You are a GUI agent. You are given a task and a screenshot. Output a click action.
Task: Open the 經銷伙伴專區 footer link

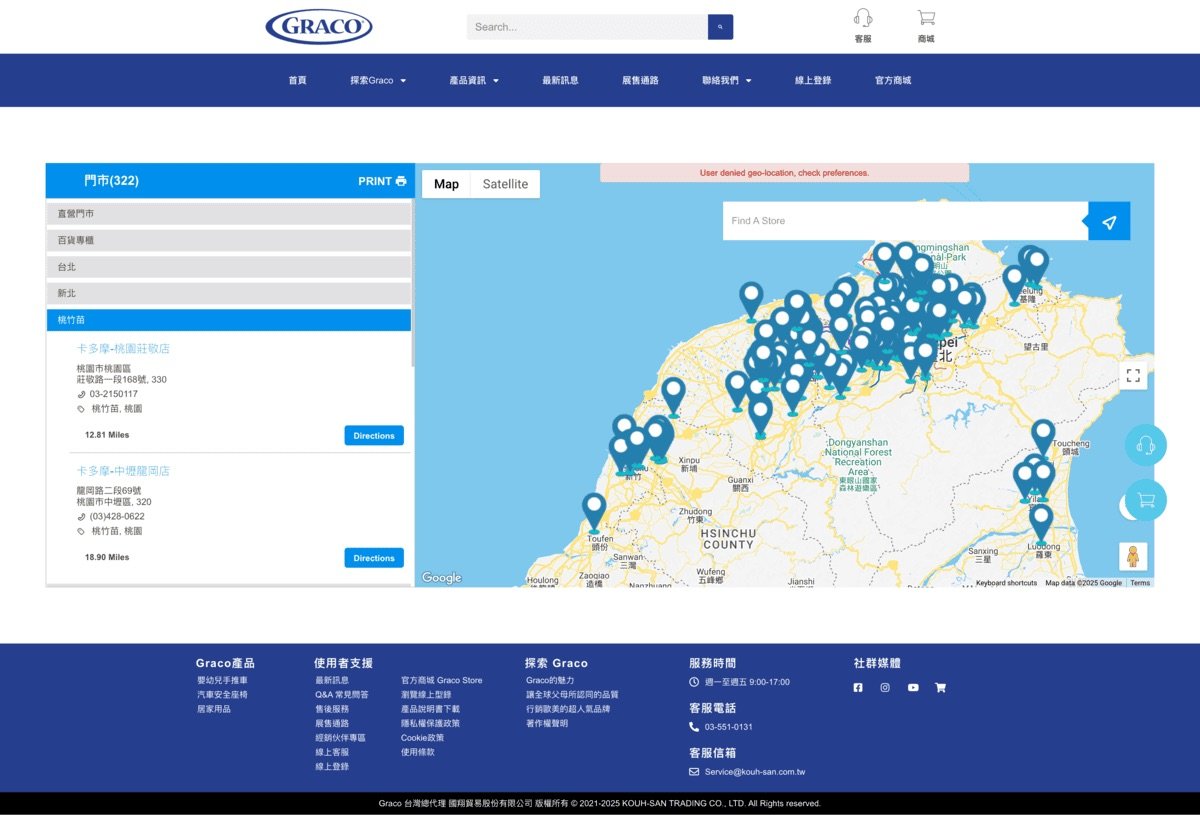(x=340, y=737)
